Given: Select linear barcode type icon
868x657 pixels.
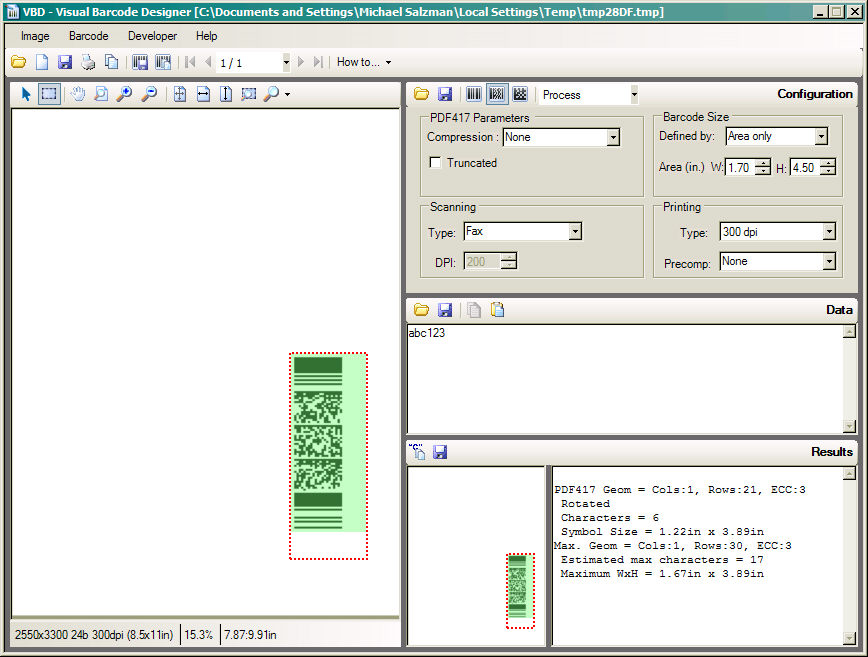Looking at the screenshot, I should point(474,94).
